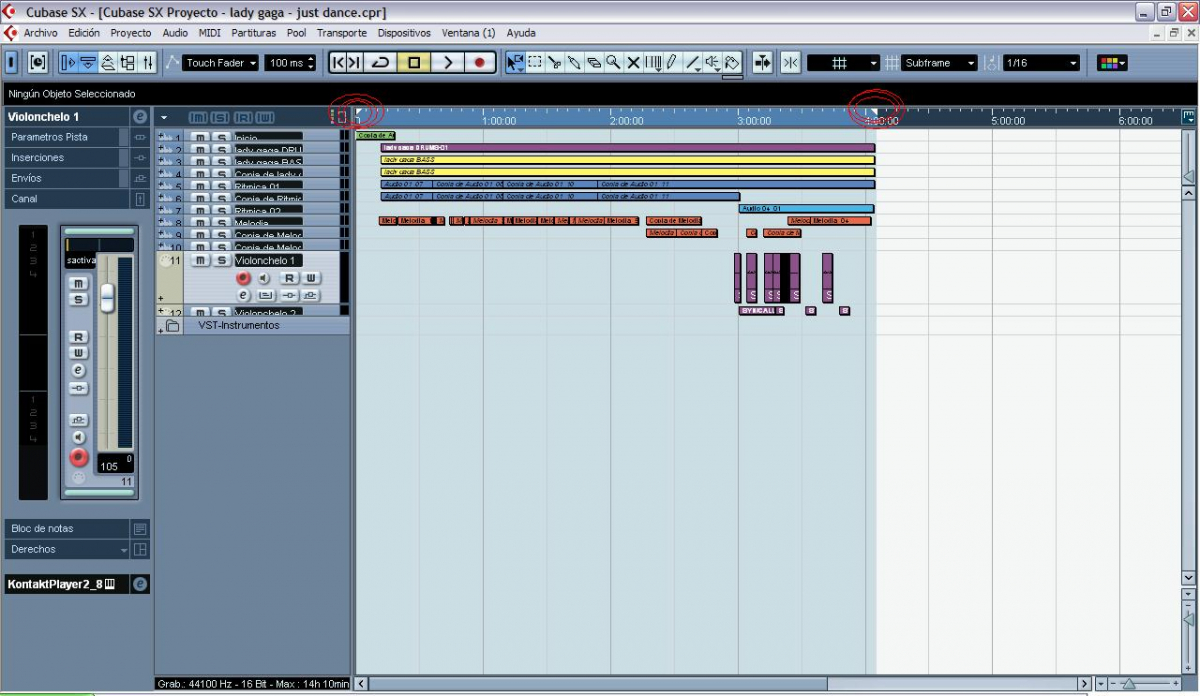
Task: Select the Range Selection tool
Action: pyautogui.click(x=535, y=62)
